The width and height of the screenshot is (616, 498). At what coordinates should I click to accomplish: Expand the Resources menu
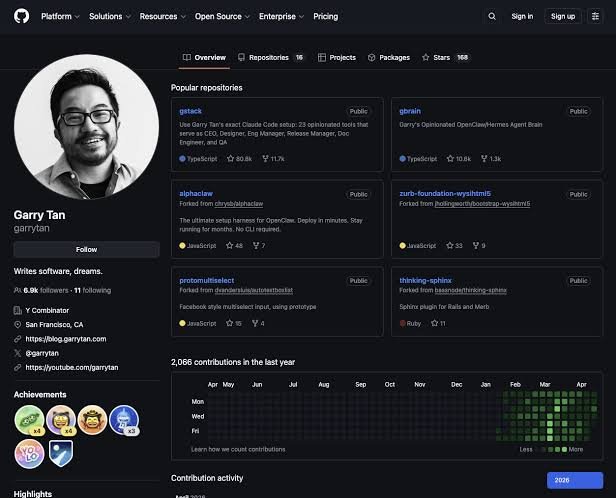(x=163, y=16)
